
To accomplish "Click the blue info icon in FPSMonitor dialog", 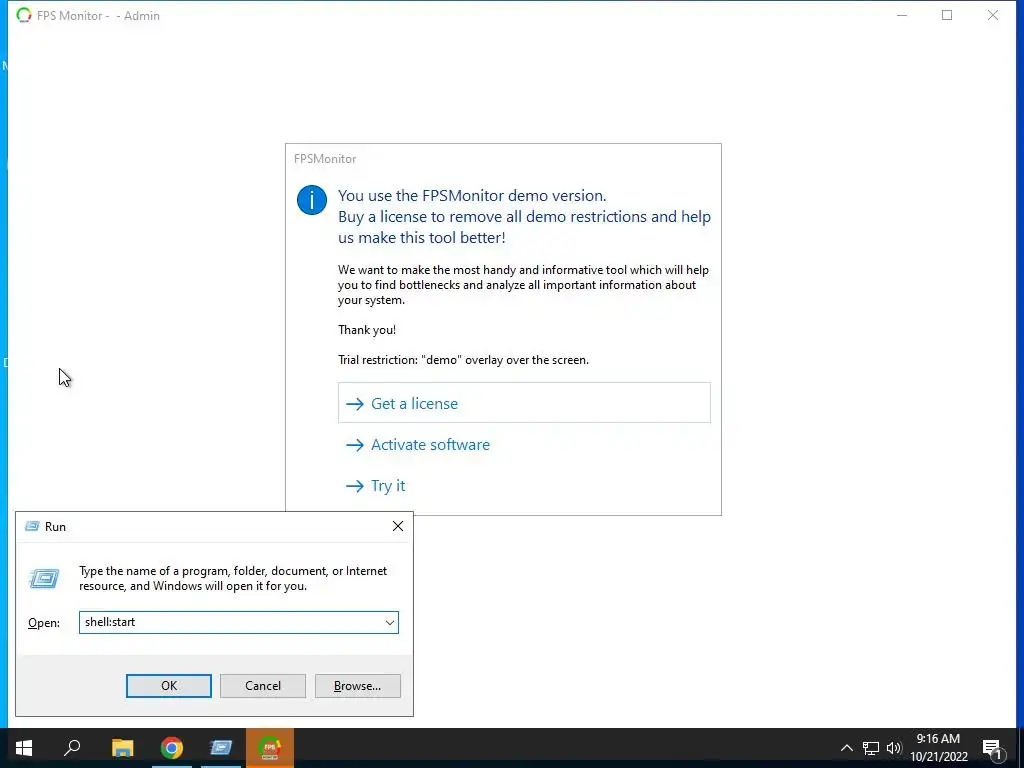I will [x=312, y=199].
